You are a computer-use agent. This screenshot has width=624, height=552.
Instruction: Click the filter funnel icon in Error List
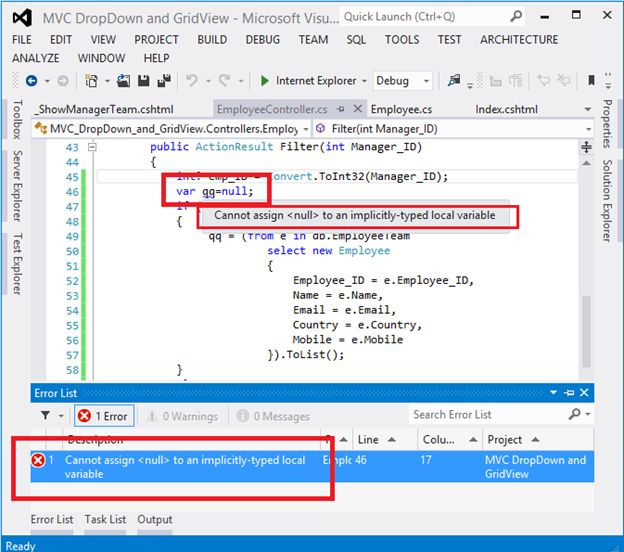(45, 416)
